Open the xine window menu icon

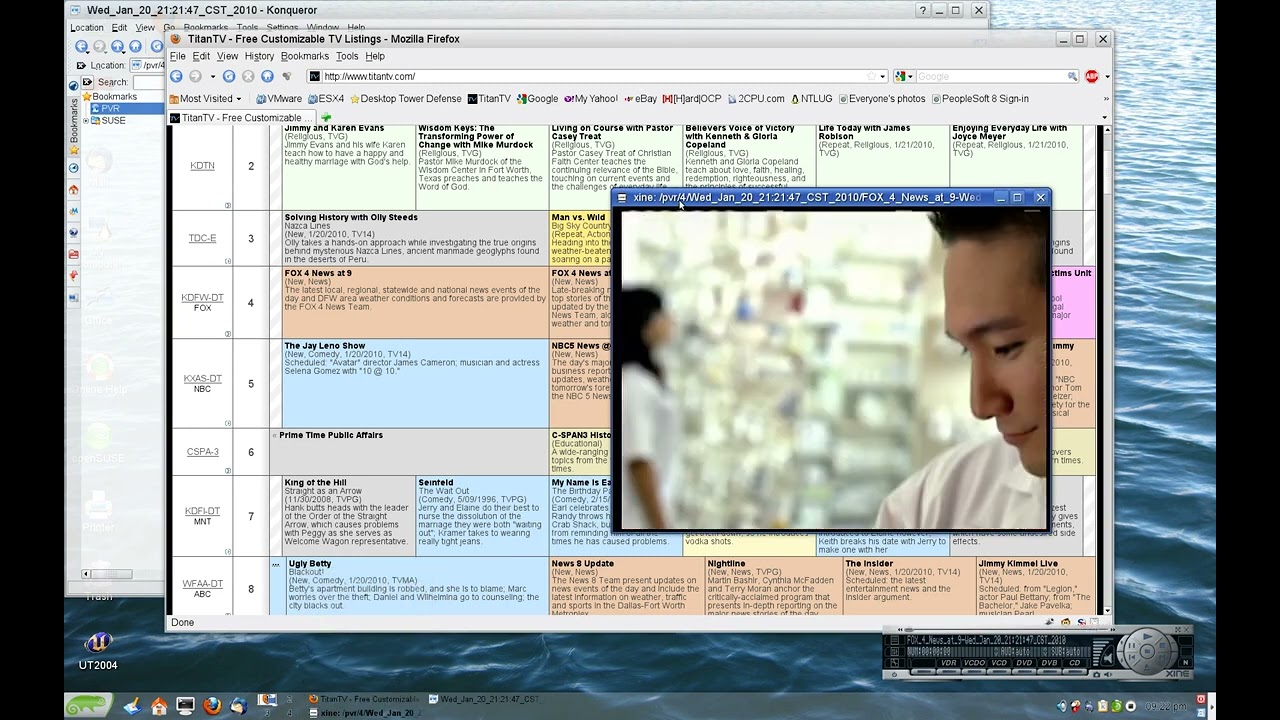tap(621, 198)
